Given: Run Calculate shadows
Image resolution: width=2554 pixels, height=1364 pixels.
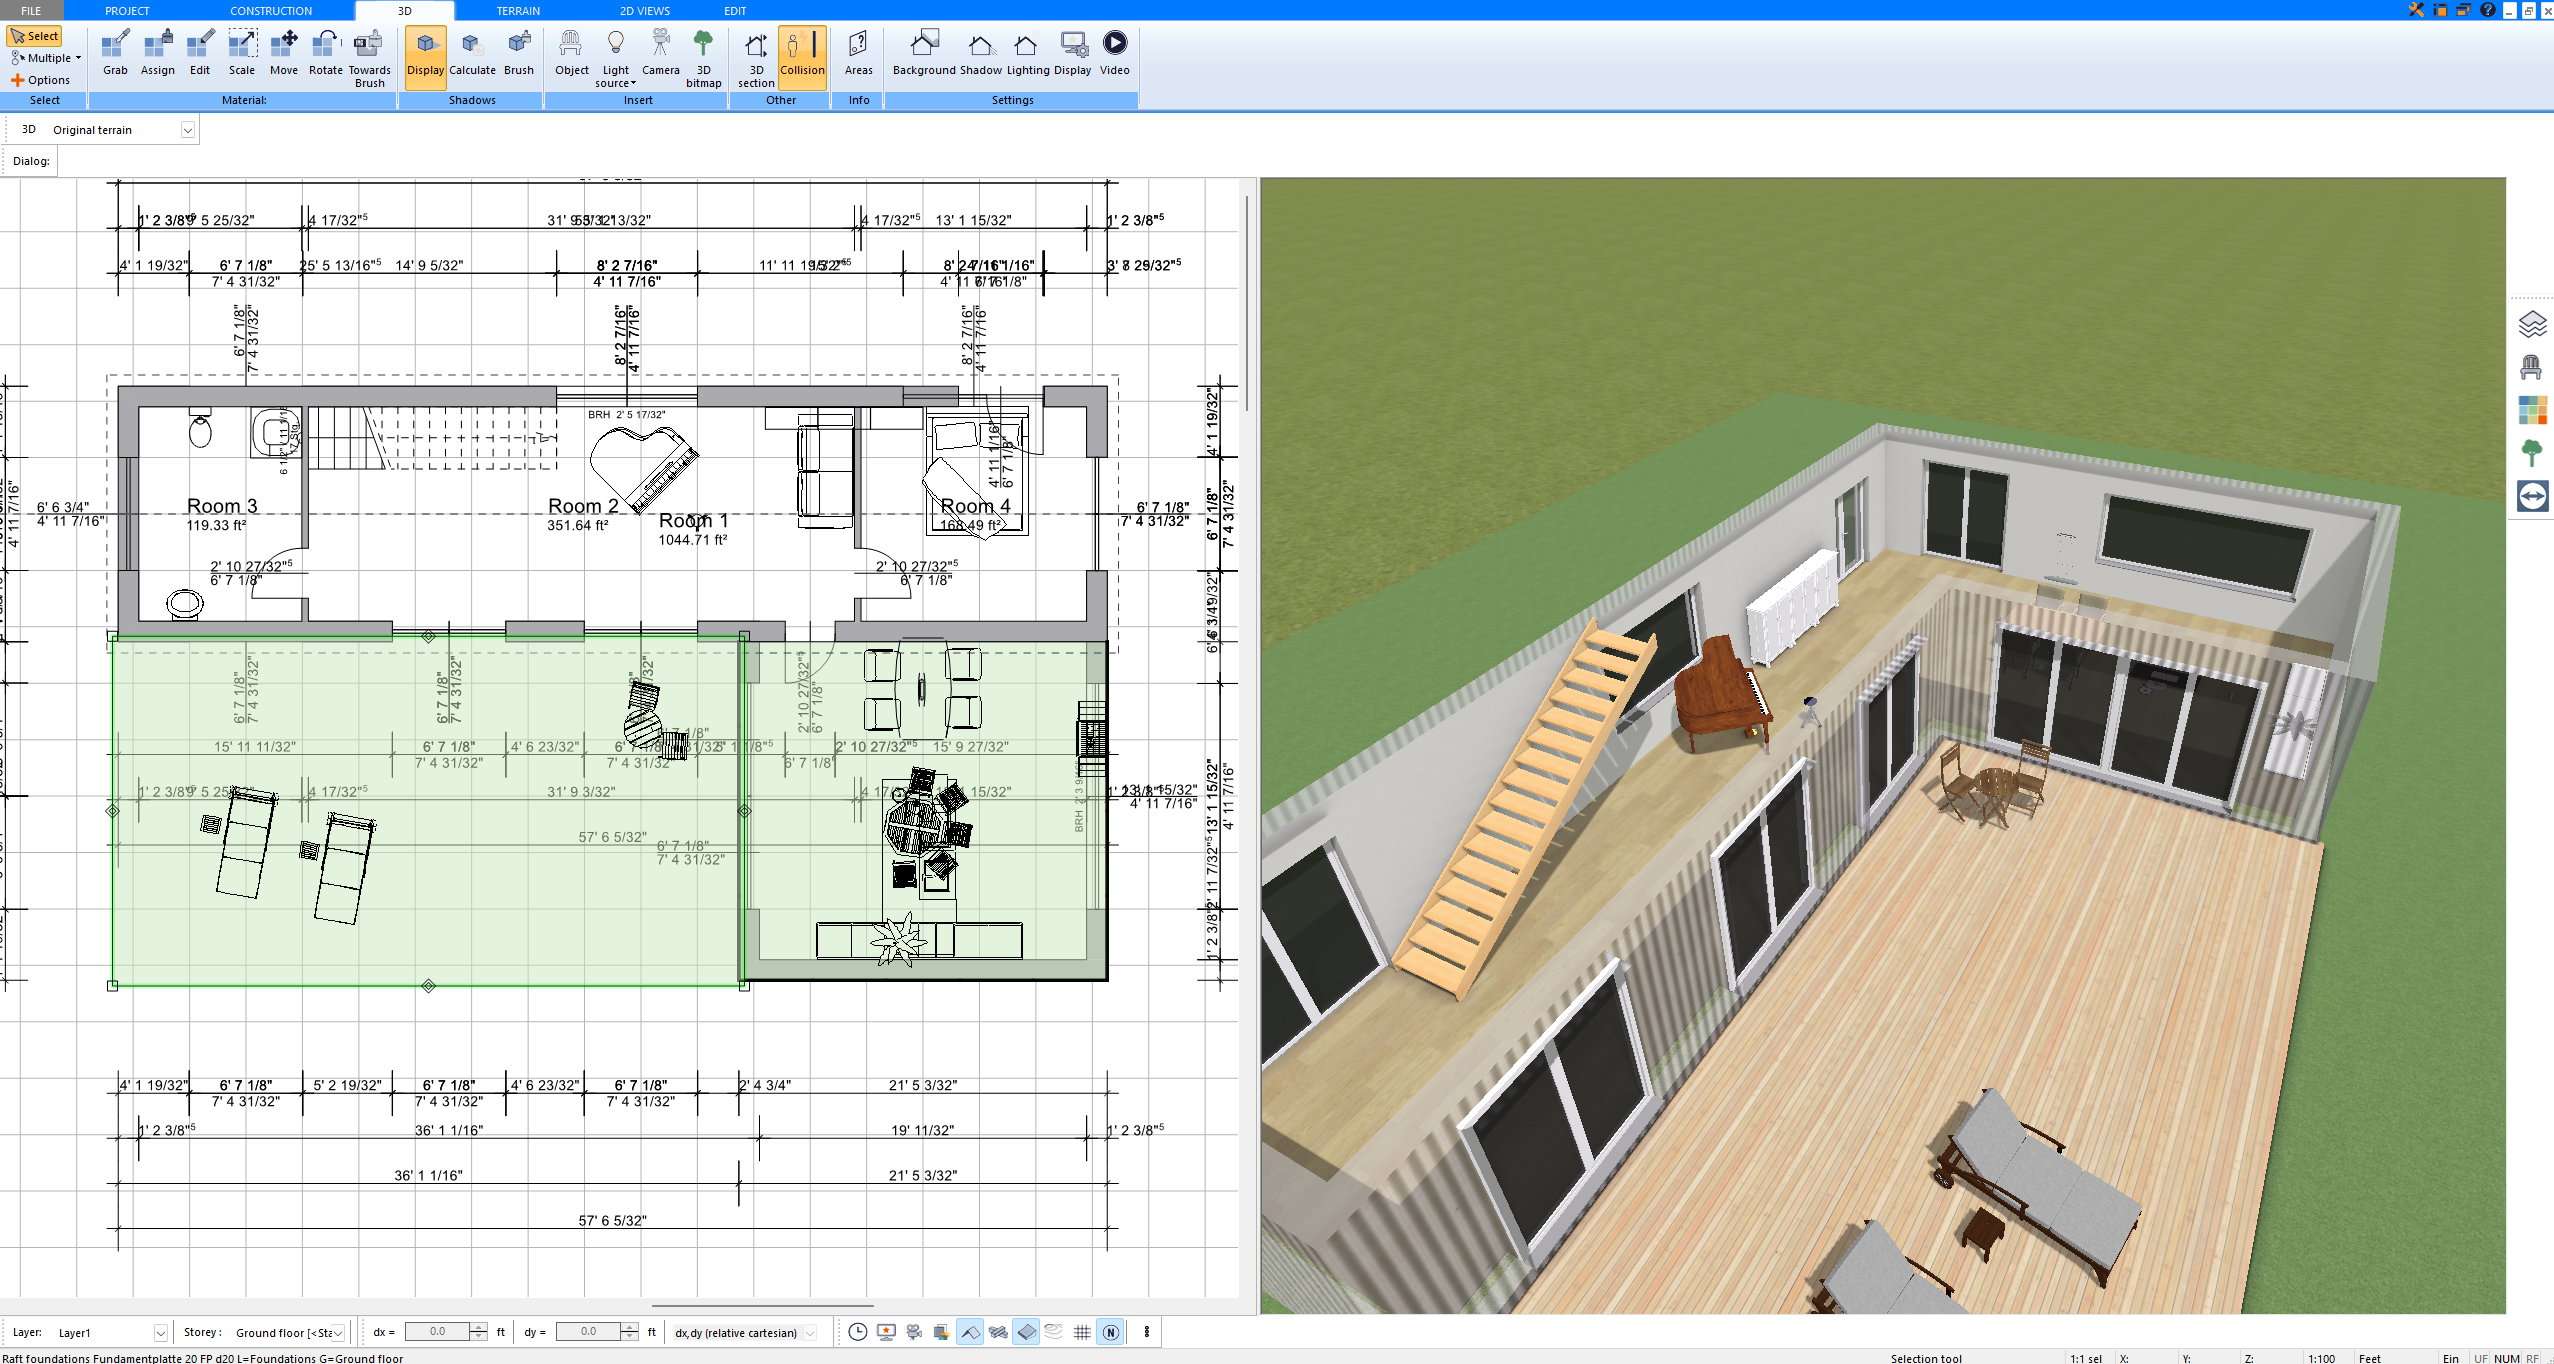Looking at the screenshot, I should pos(472,54).
